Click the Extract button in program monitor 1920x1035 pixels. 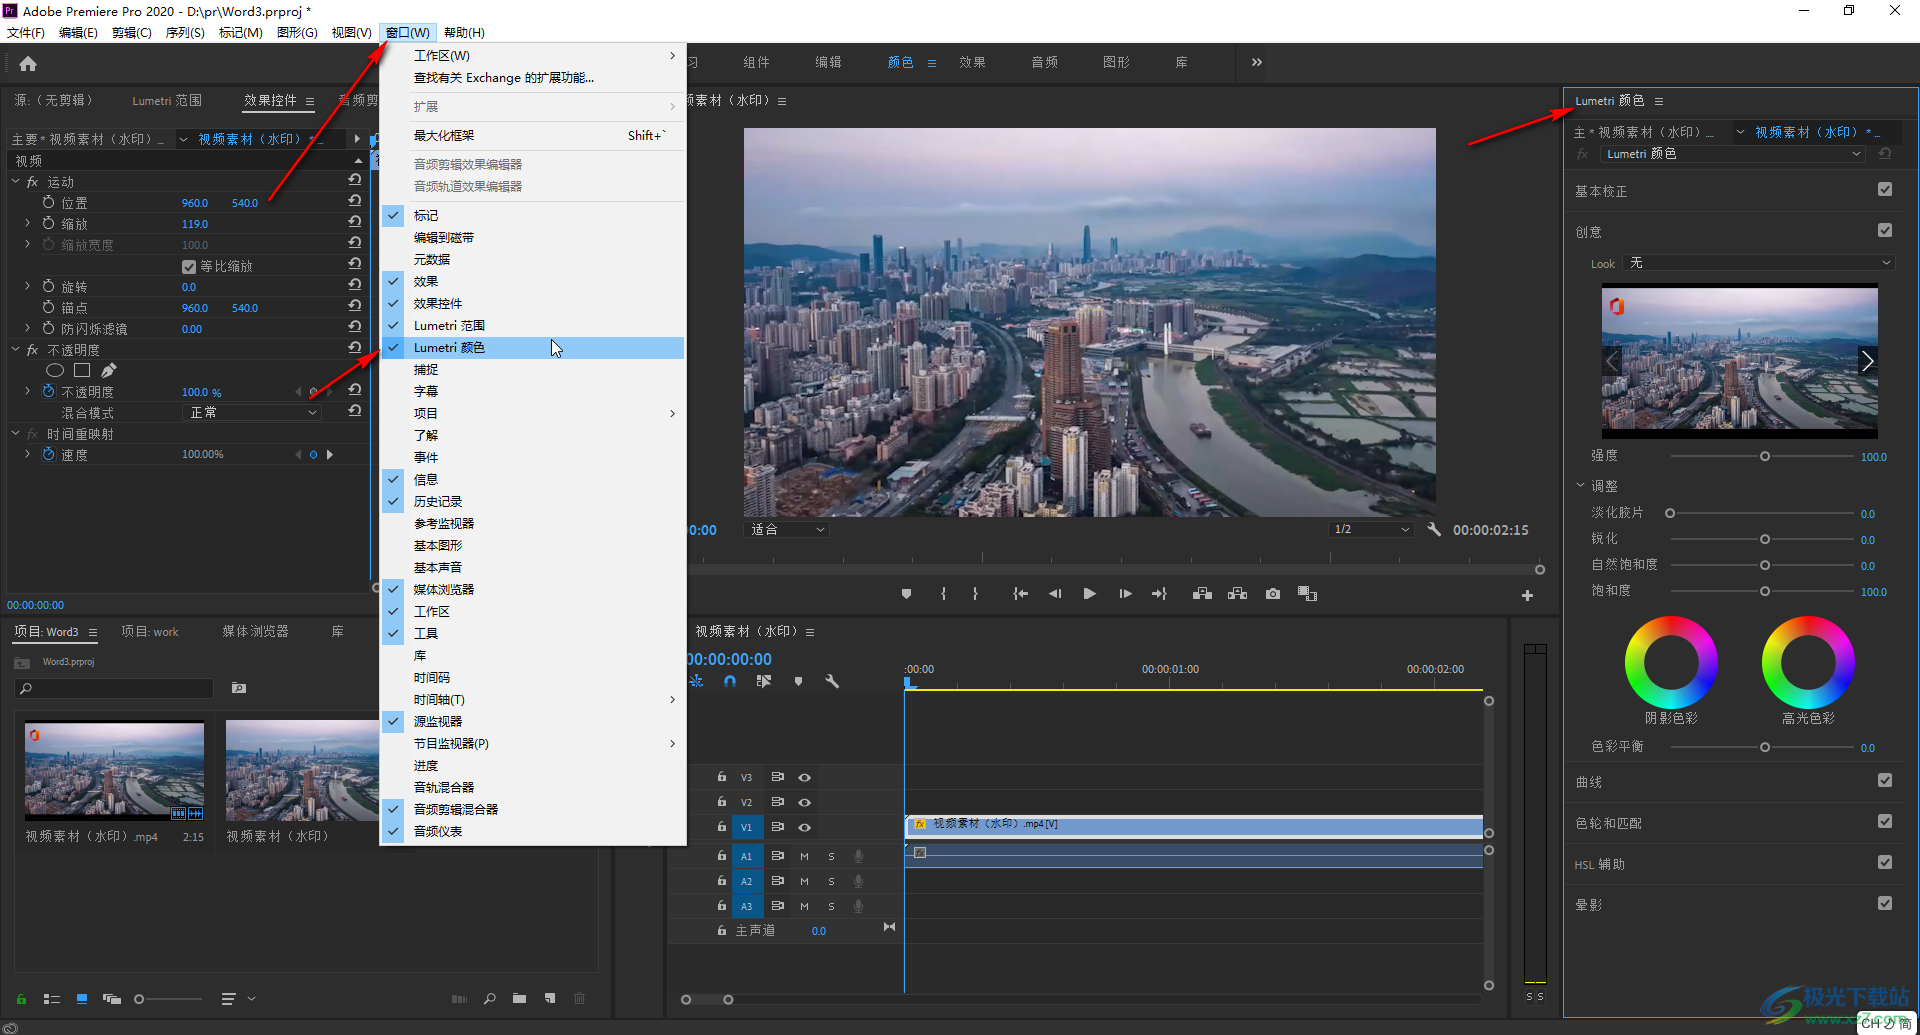1237,594
